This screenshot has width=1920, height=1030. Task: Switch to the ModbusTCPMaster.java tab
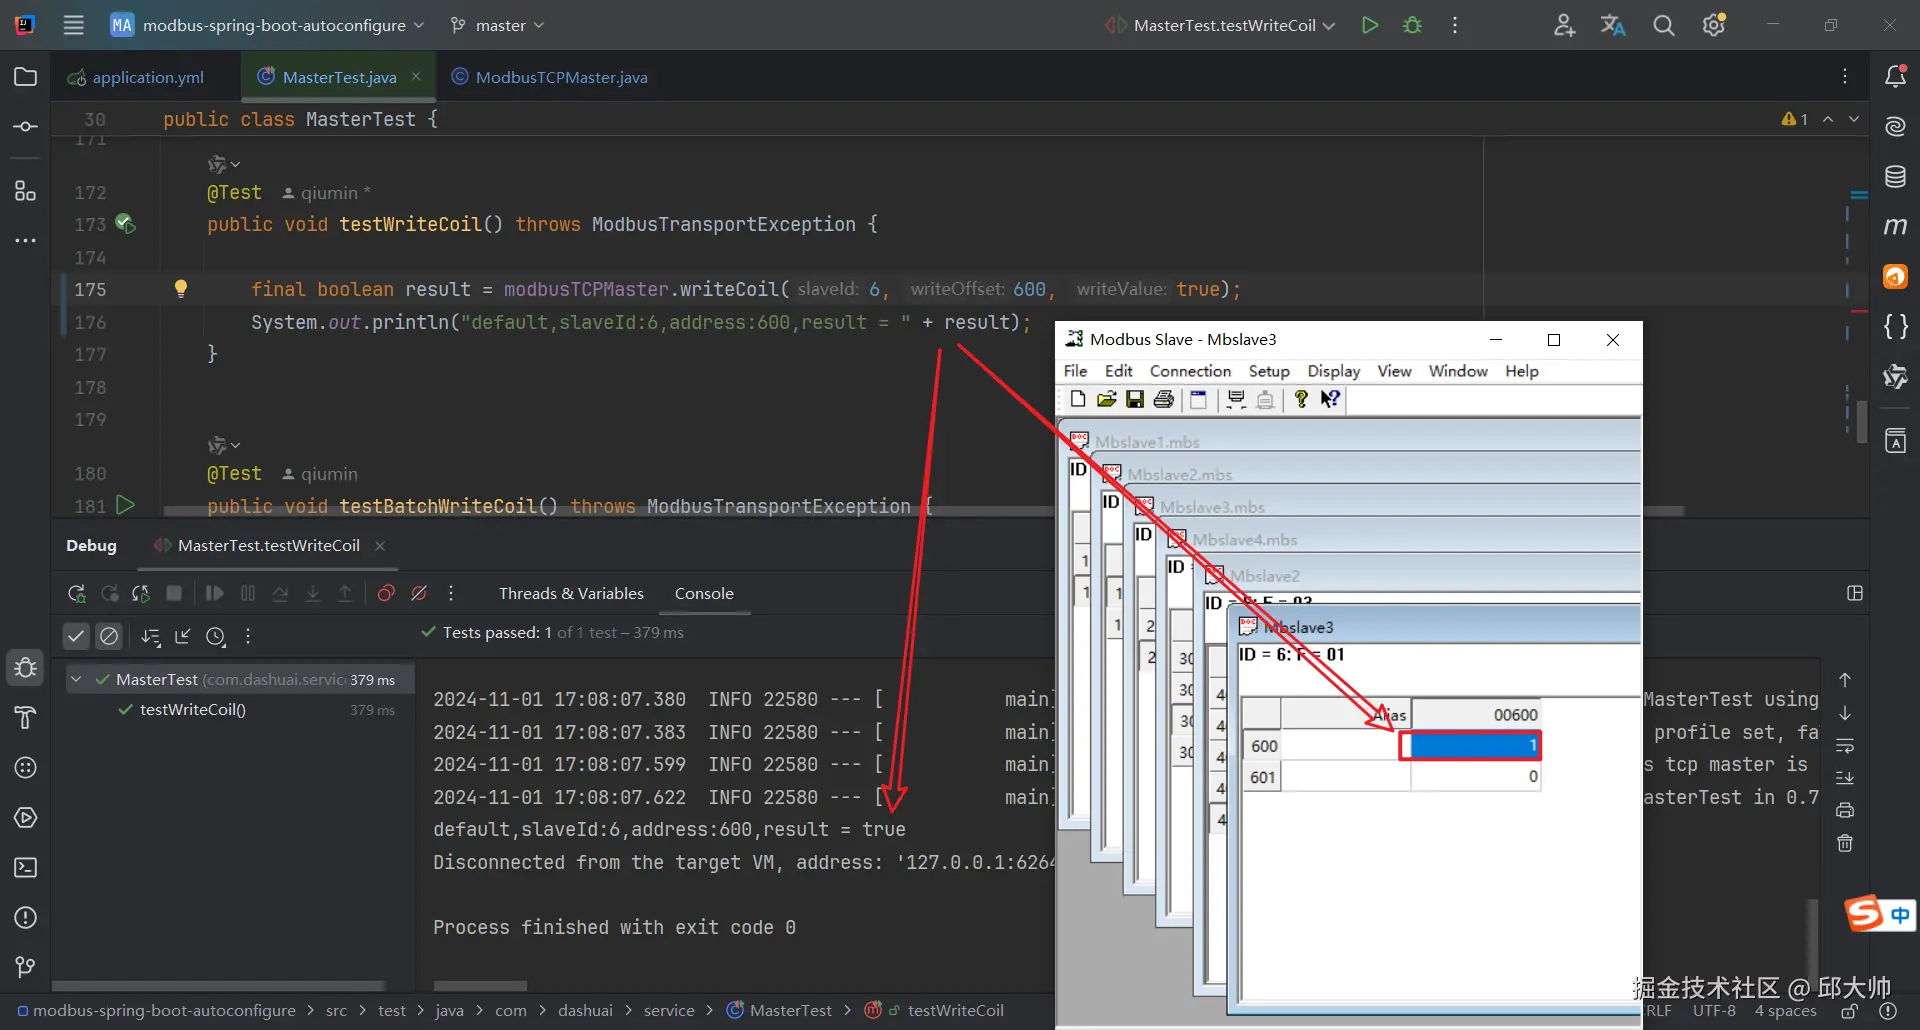[x=560, y=77]
